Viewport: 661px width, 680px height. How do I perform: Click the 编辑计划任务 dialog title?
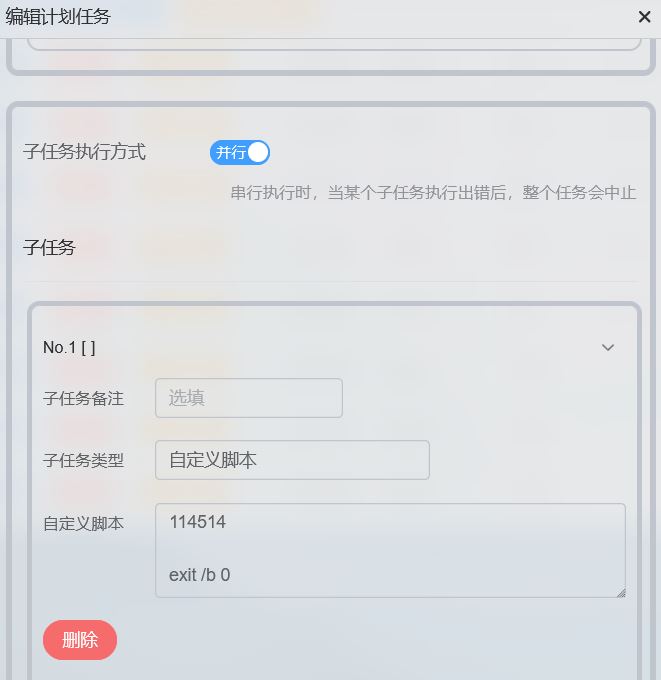click(x=58, y=17)
